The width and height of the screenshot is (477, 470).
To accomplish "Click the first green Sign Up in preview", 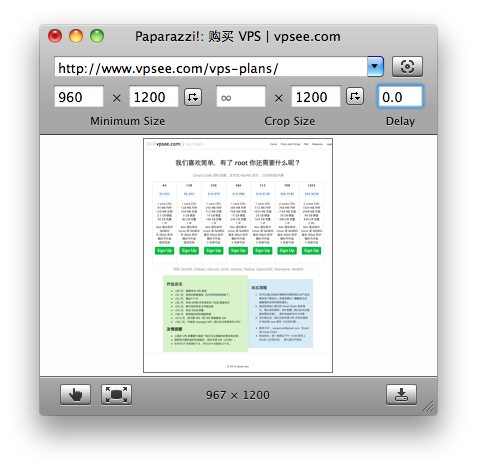I will point(164,251).
